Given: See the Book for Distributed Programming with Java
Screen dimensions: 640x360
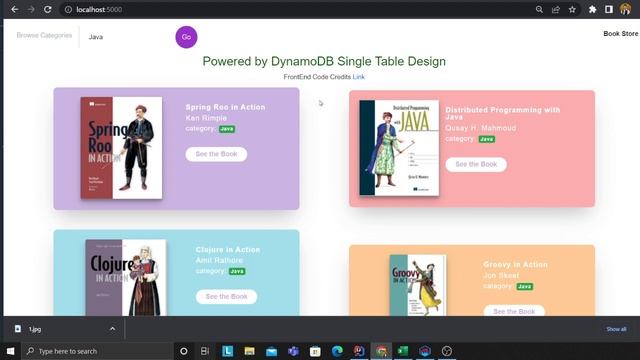Looking at the screenshot, I should pos(476,164).
